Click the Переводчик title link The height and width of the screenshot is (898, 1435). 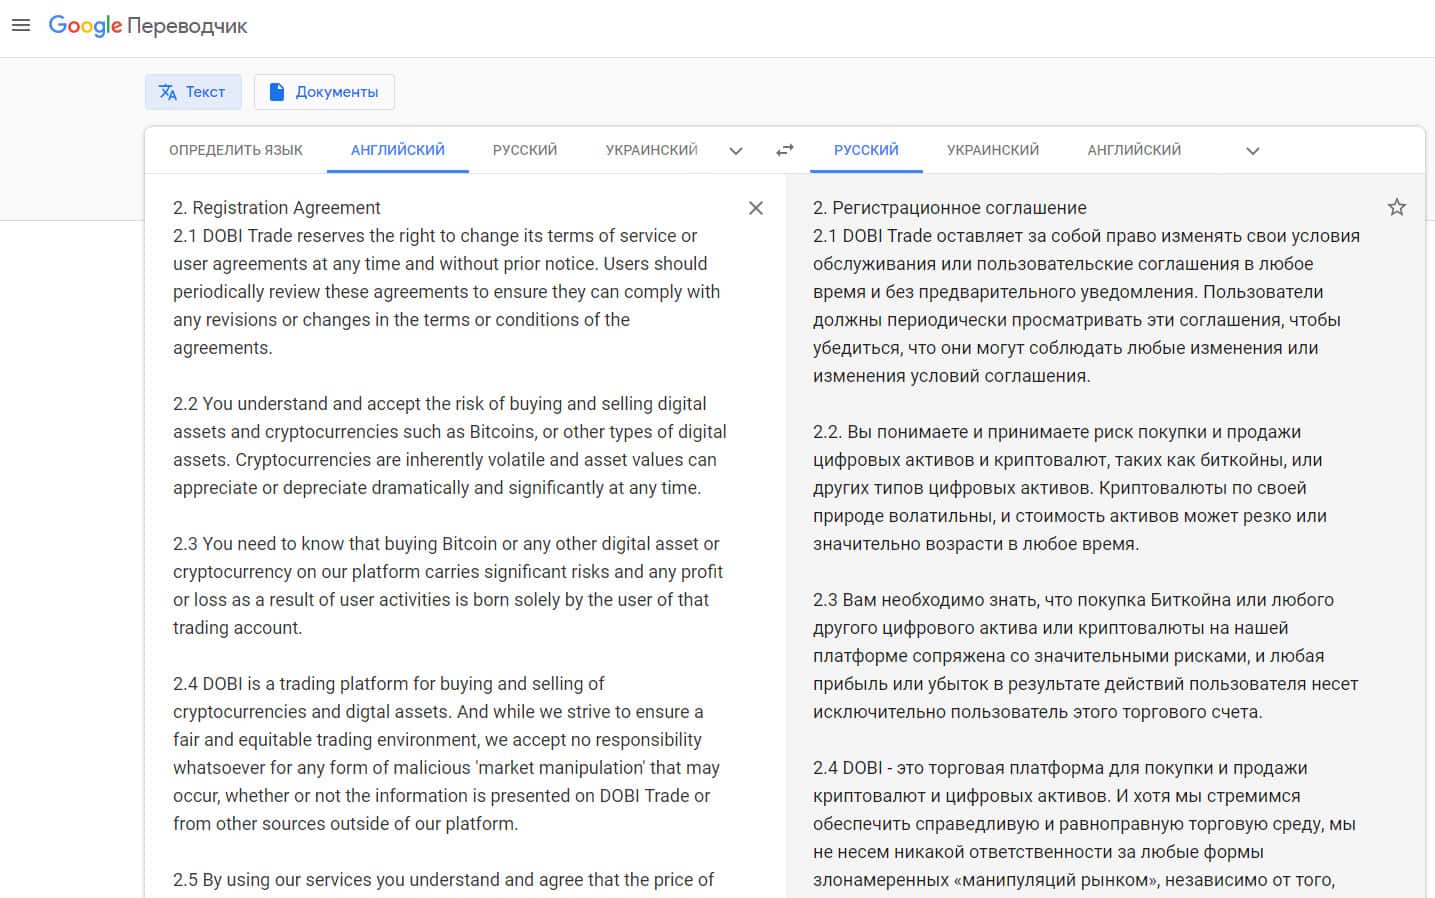pos(187,26)
